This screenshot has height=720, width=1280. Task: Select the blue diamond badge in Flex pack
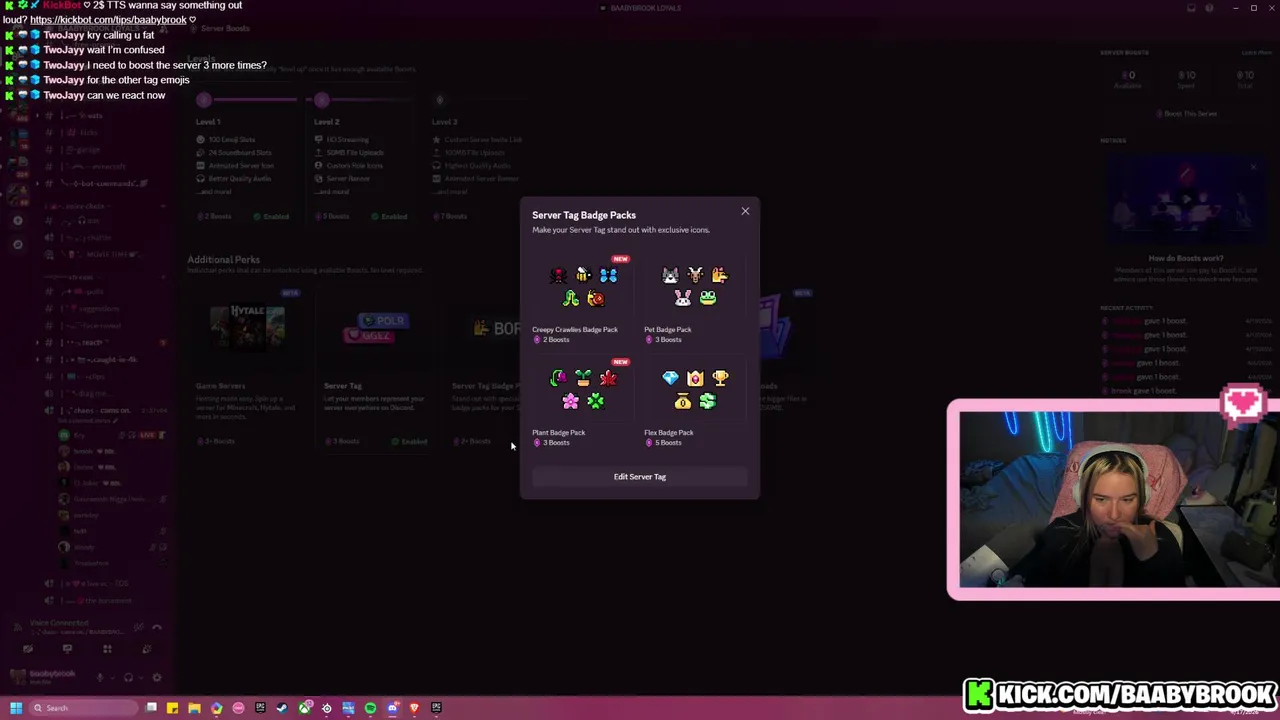(670, 378)
